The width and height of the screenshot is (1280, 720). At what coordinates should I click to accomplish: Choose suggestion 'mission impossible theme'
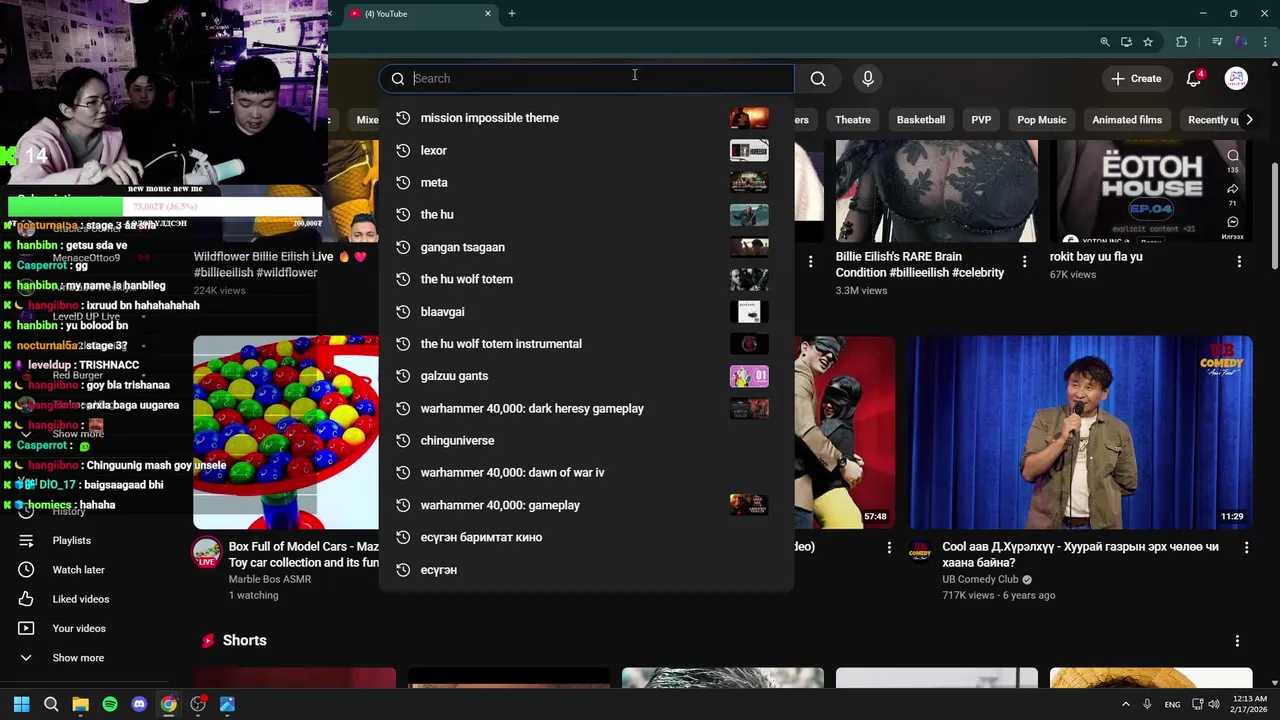586,118
